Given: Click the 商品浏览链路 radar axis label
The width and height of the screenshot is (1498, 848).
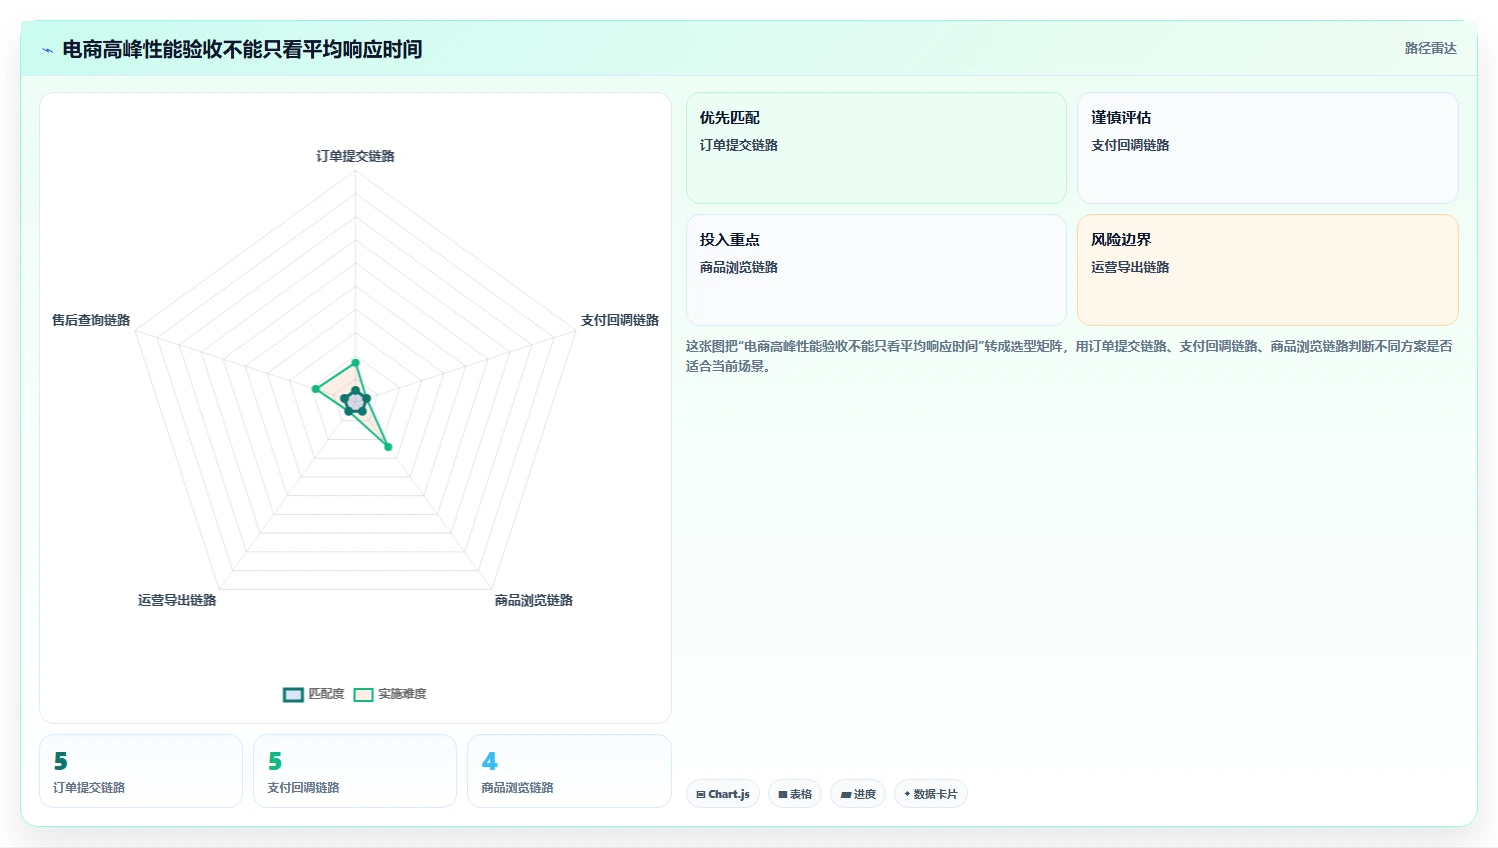Looking at the screenshot, I should [x=534, y=600].
